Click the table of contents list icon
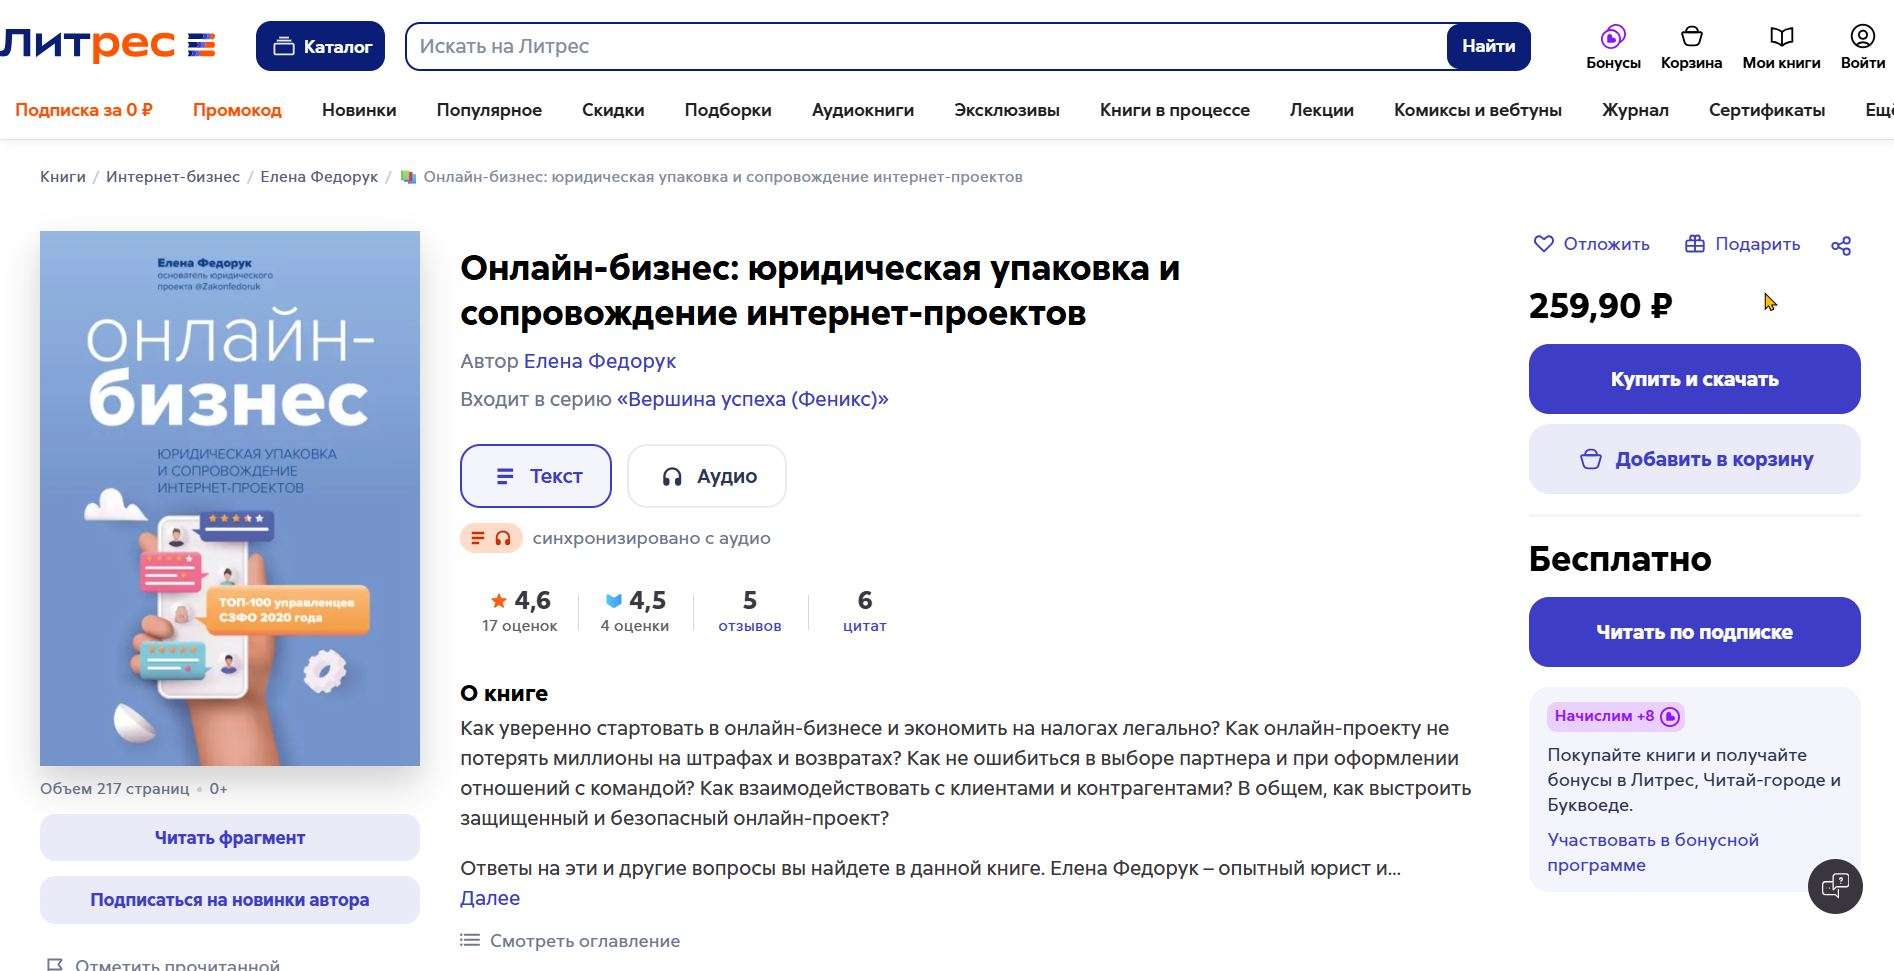The image size is (1894, 971). (x=470, y=940)
